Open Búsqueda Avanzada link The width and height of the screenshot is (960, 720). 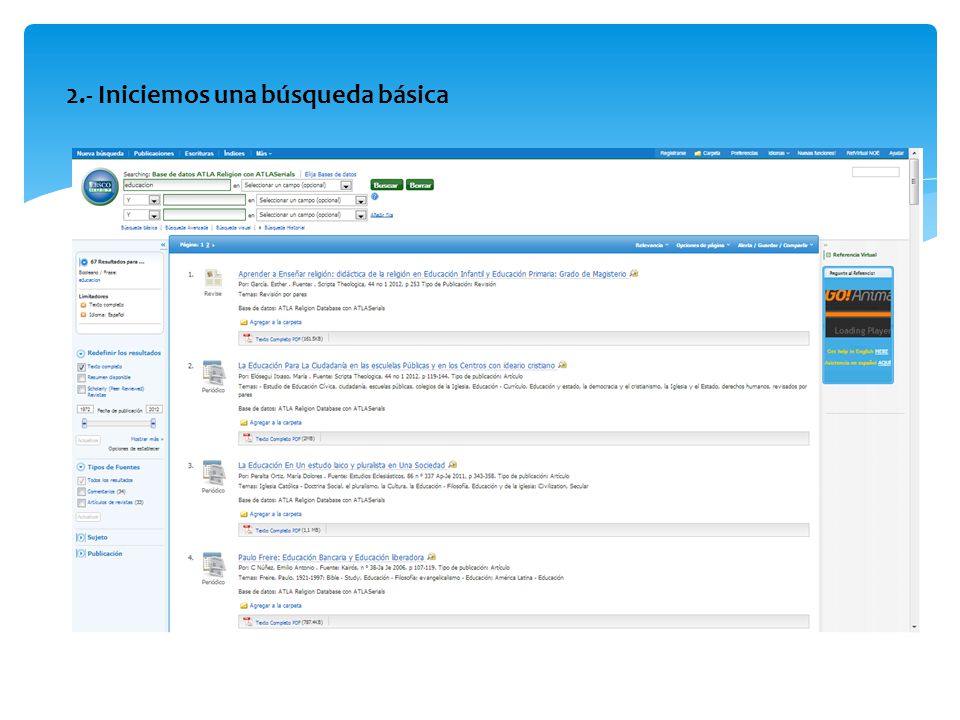[x=187, y=228]
